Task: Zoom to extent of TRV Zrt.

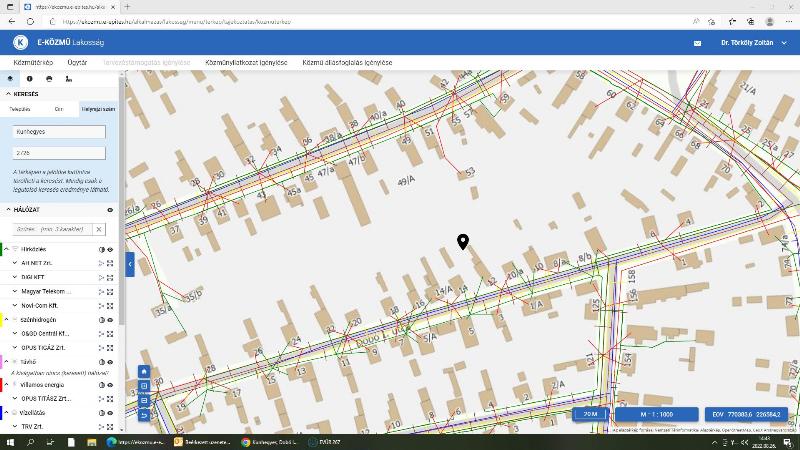Action: 110,427
